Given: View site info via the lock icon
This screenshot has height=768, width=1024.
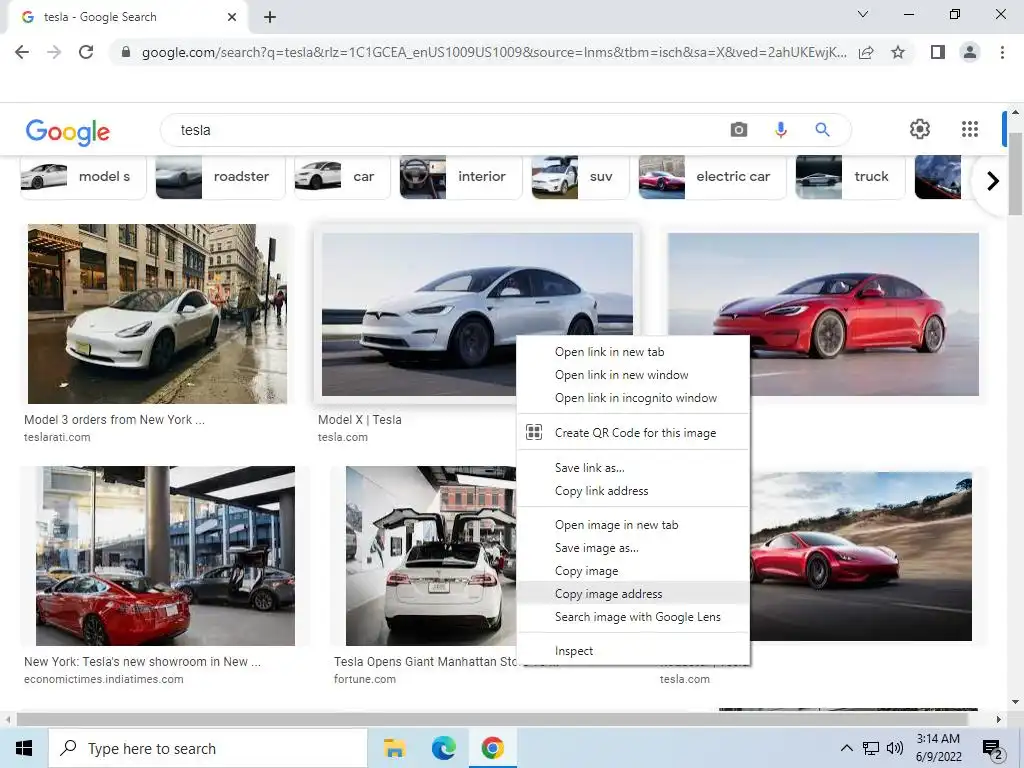Looking at the screenshot, I should tap(126, 52).
